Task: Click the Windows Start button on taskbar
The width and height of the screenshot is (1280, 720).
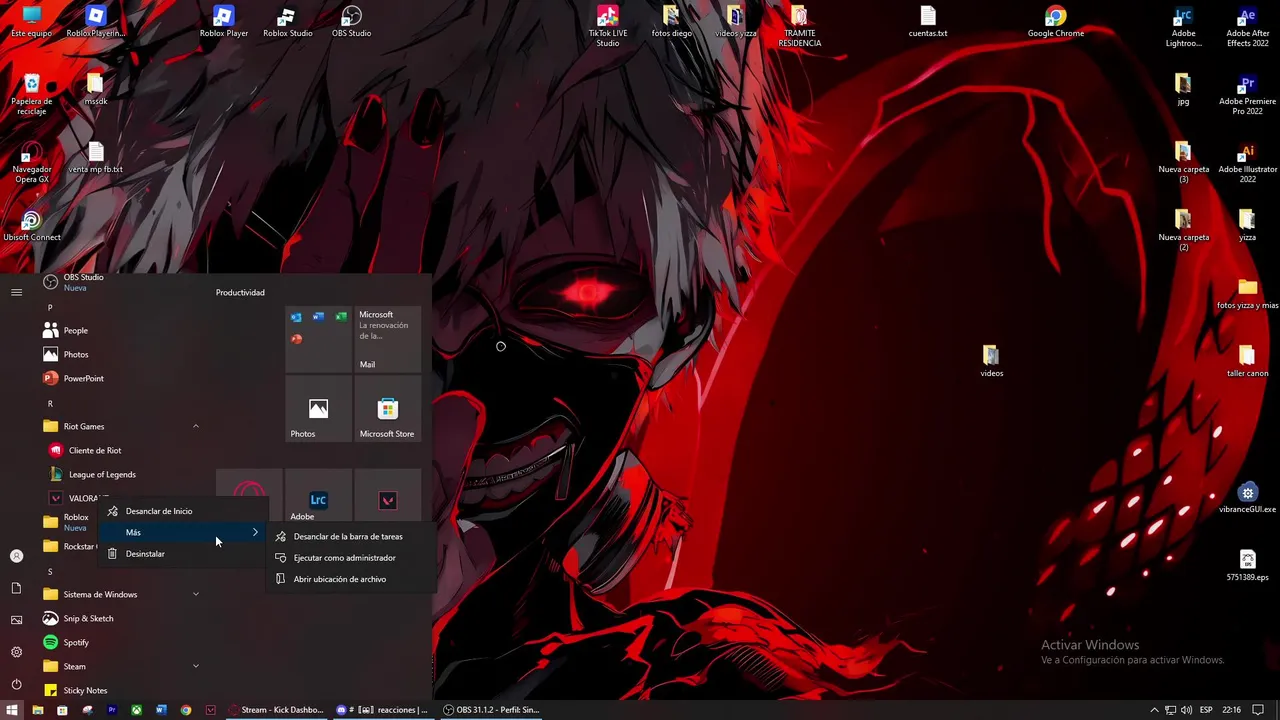Action: pyautogui.click(x=12, y=710)
